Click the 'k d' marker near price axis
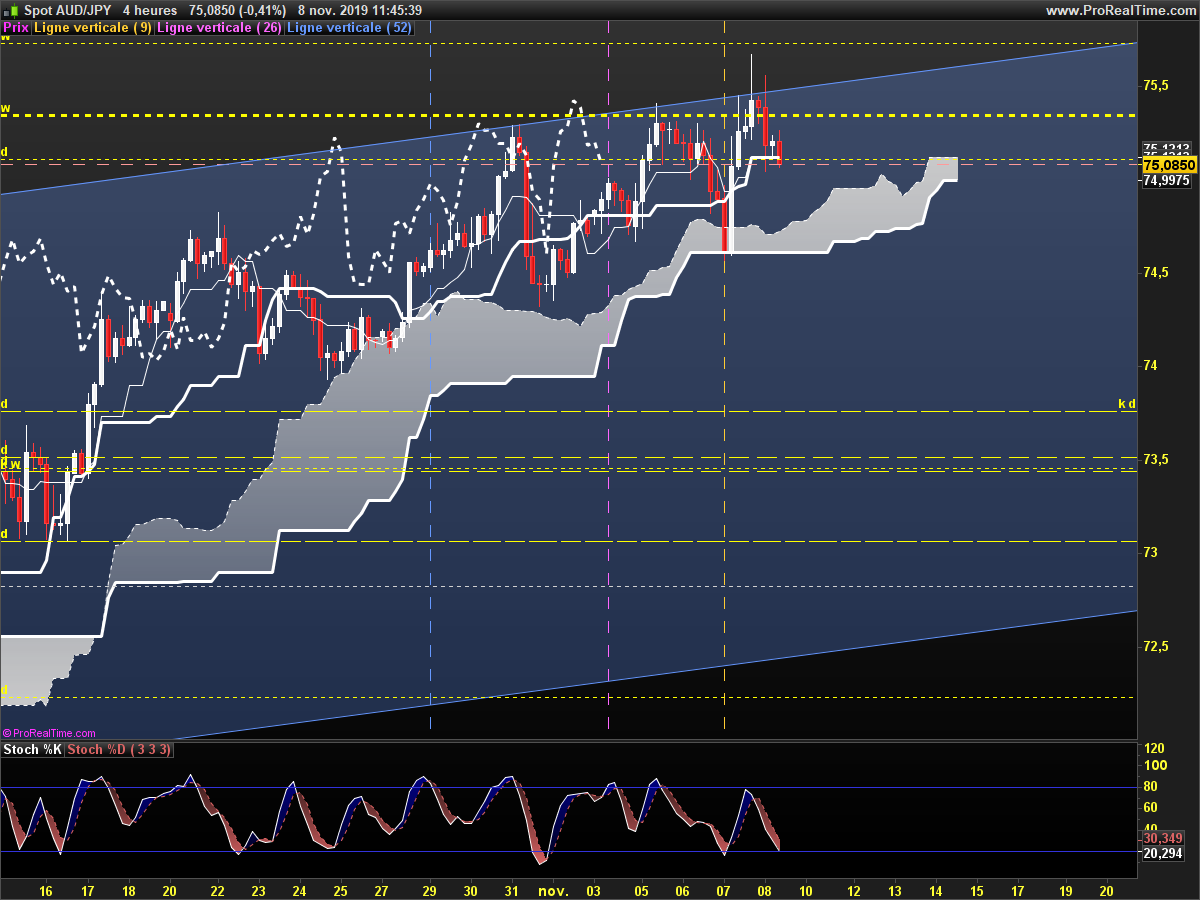The image size is (1200, 900). (1126, 404)
